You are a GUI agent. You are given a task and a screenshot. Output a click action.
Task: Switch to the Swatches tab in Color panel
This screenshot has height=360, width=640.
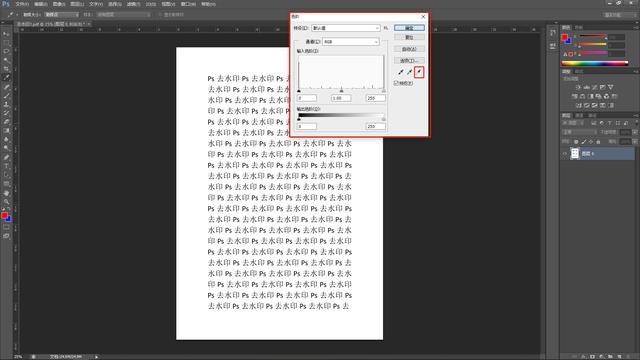point(578,27)
